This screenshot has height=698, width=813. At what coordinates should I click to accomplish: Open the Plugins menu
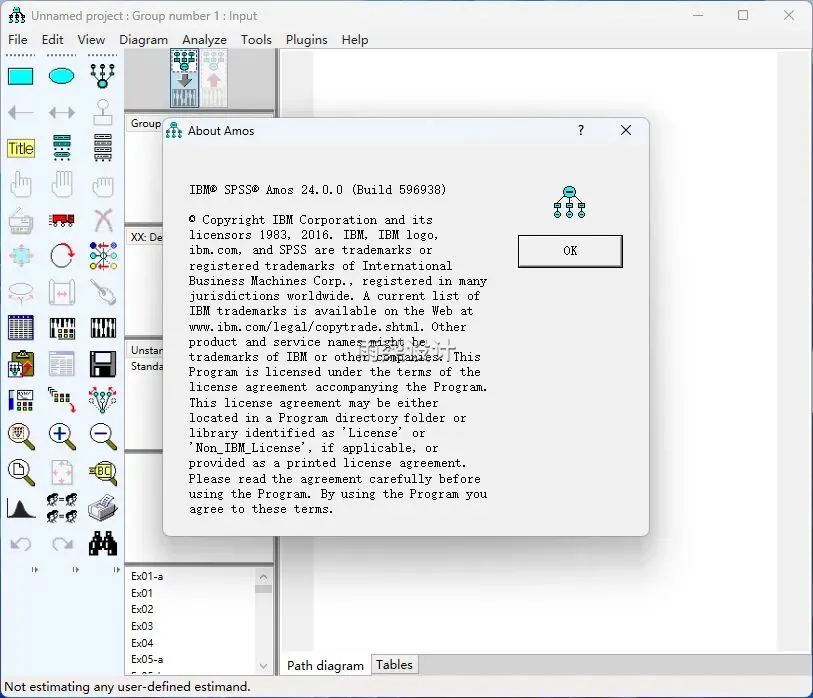306,39
